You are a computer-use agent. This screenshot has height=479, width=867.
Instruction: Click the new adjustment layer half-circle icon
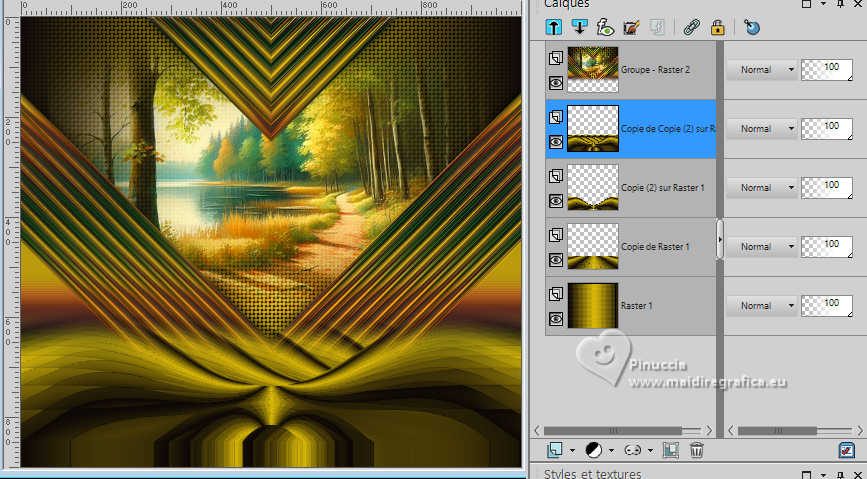(x=593, y=450)
